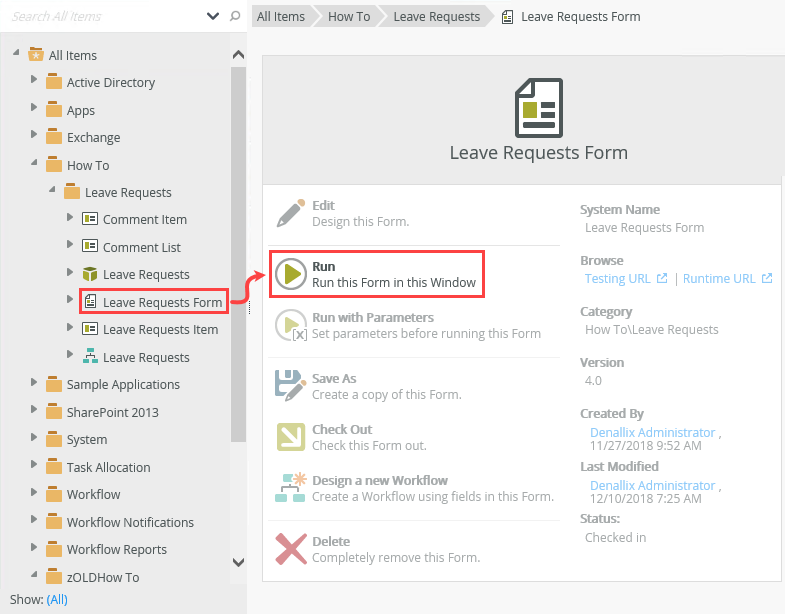The image size is (785, 614).
Task: Click Check this Form out text
Action: (x=369, y=445)
